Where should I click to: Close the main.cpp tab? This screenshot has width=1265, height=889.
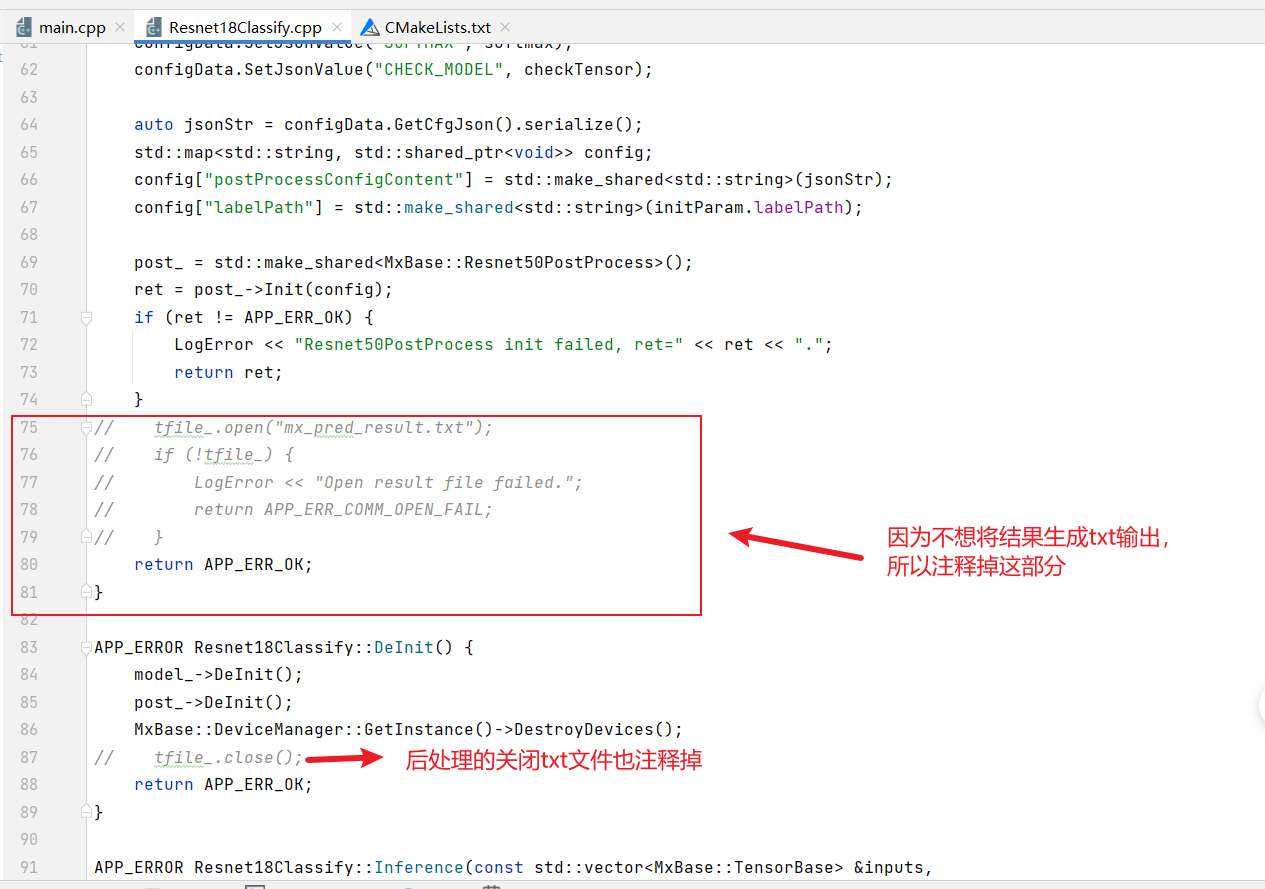[120, 28]
